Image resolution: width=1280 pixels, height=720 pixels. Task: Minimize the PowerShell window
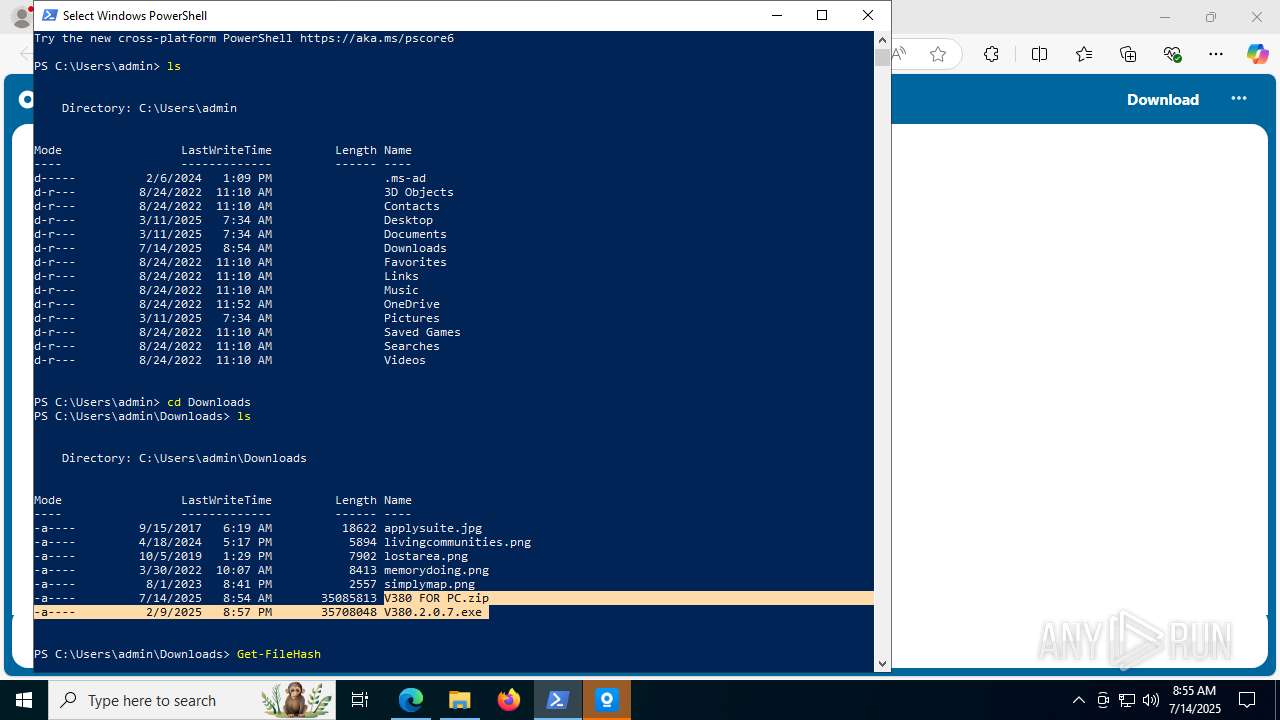[x=777, y=15]
